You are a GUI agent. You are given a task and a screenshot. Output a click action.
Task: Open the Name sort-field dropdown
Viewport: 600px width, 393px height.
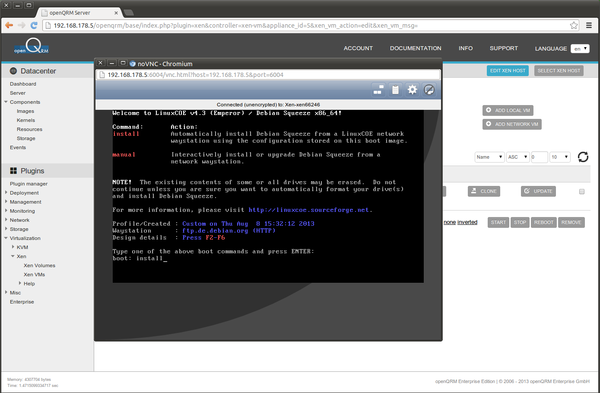tap(489, 157)
